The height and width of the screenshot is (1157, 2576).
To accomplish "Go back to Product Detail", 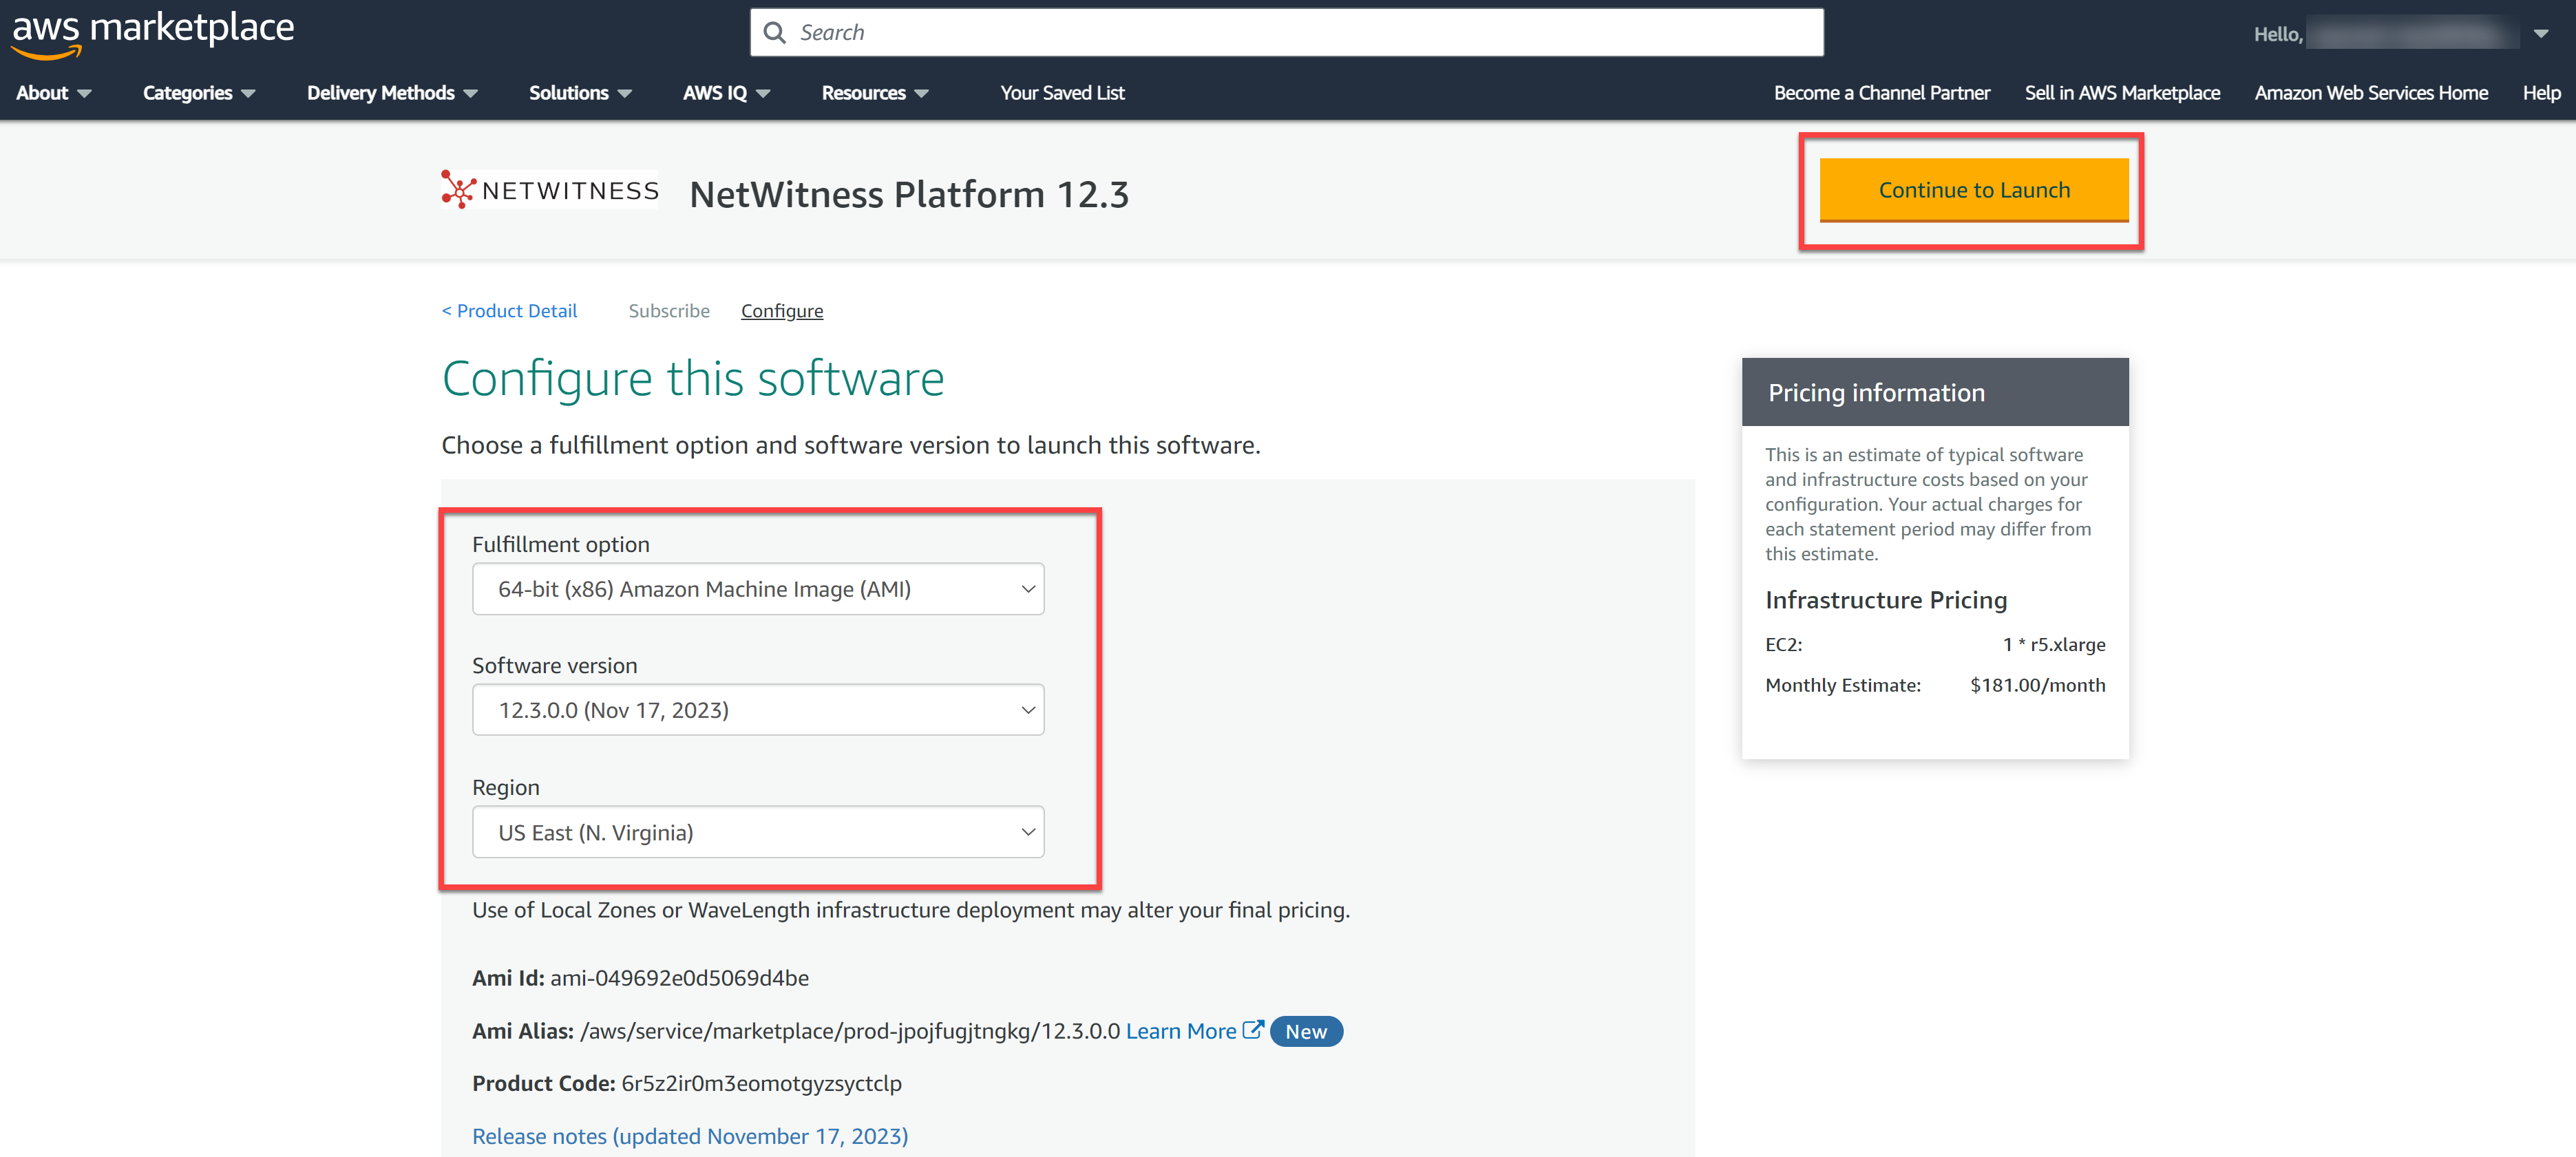I will pyautogui.click(x=509, y=311).
